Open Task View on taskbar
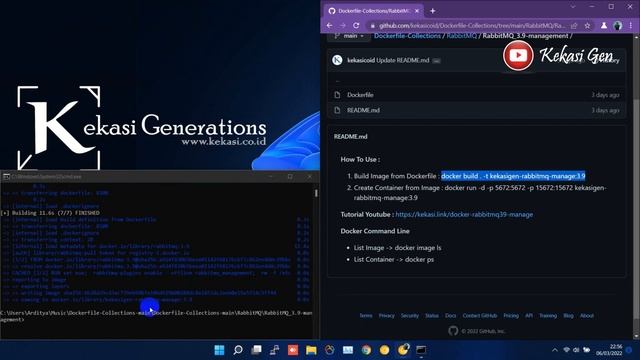The width and height of the screenshot is (640, 360). tap(256, 350)
